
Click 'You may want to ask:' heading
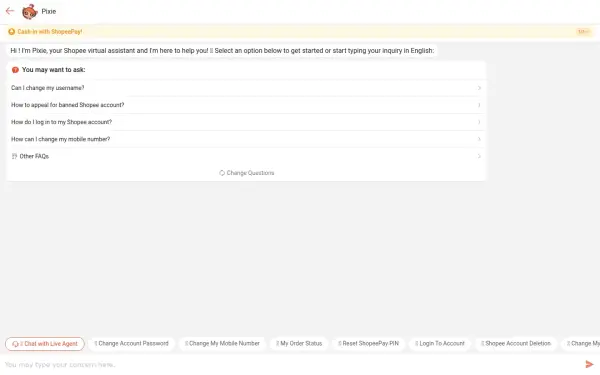point(54,70)
